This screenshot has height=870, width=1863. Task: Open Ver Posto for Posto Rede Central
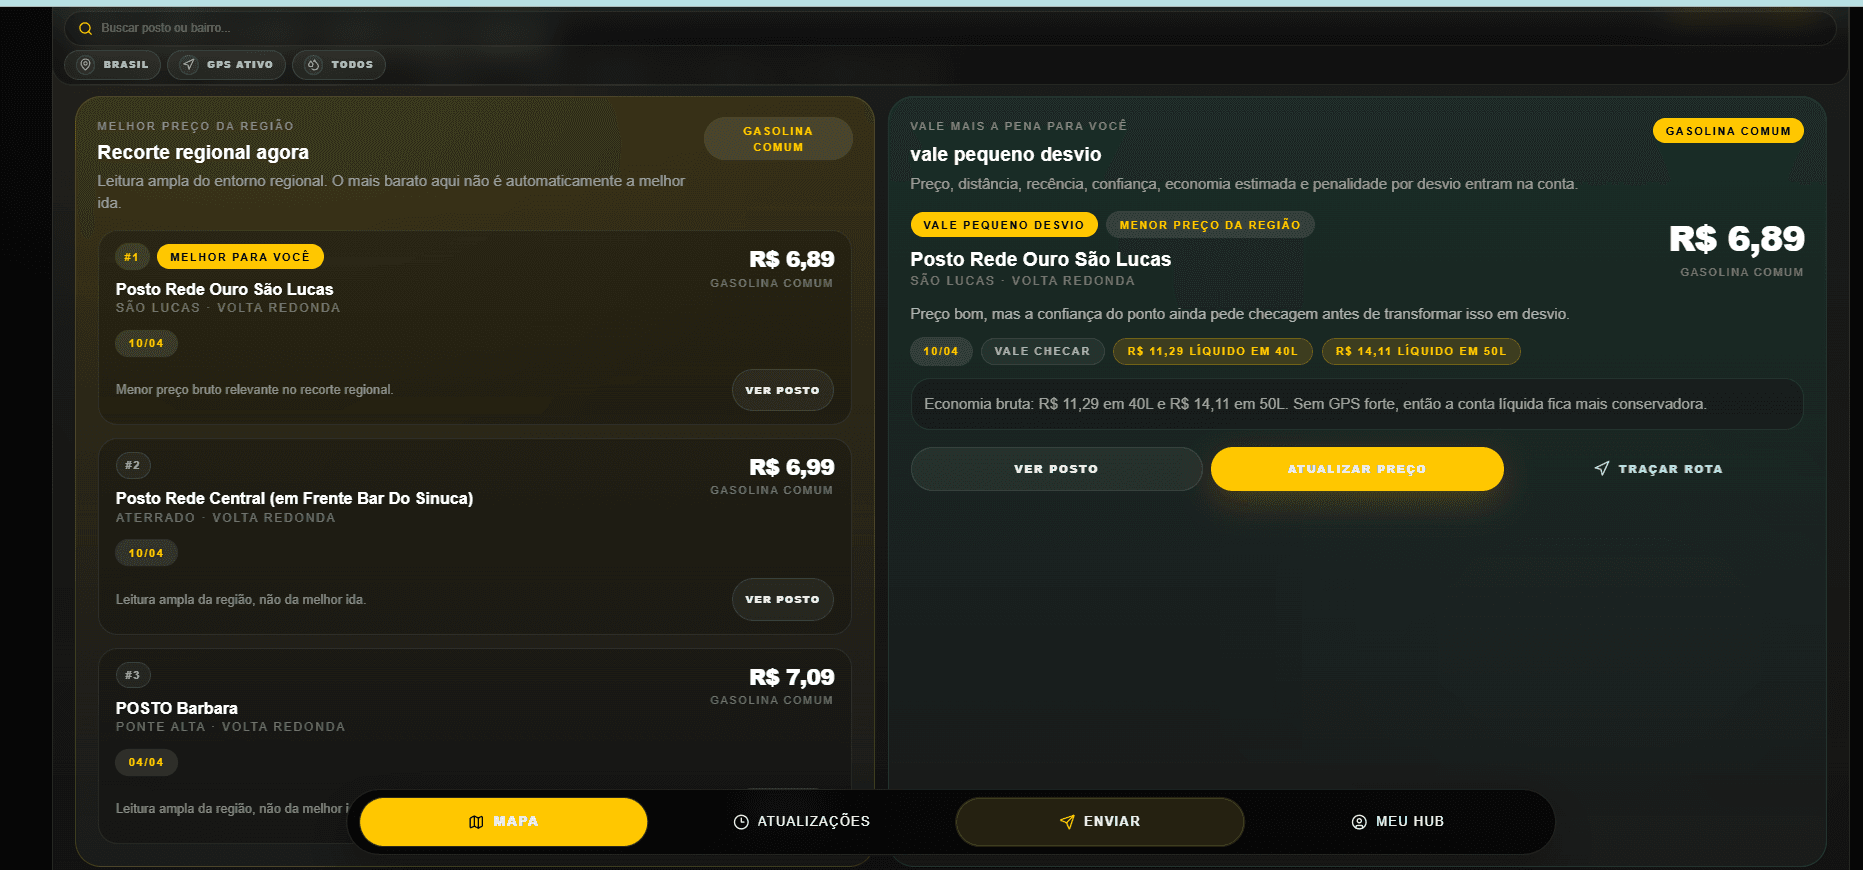point(782,599)
